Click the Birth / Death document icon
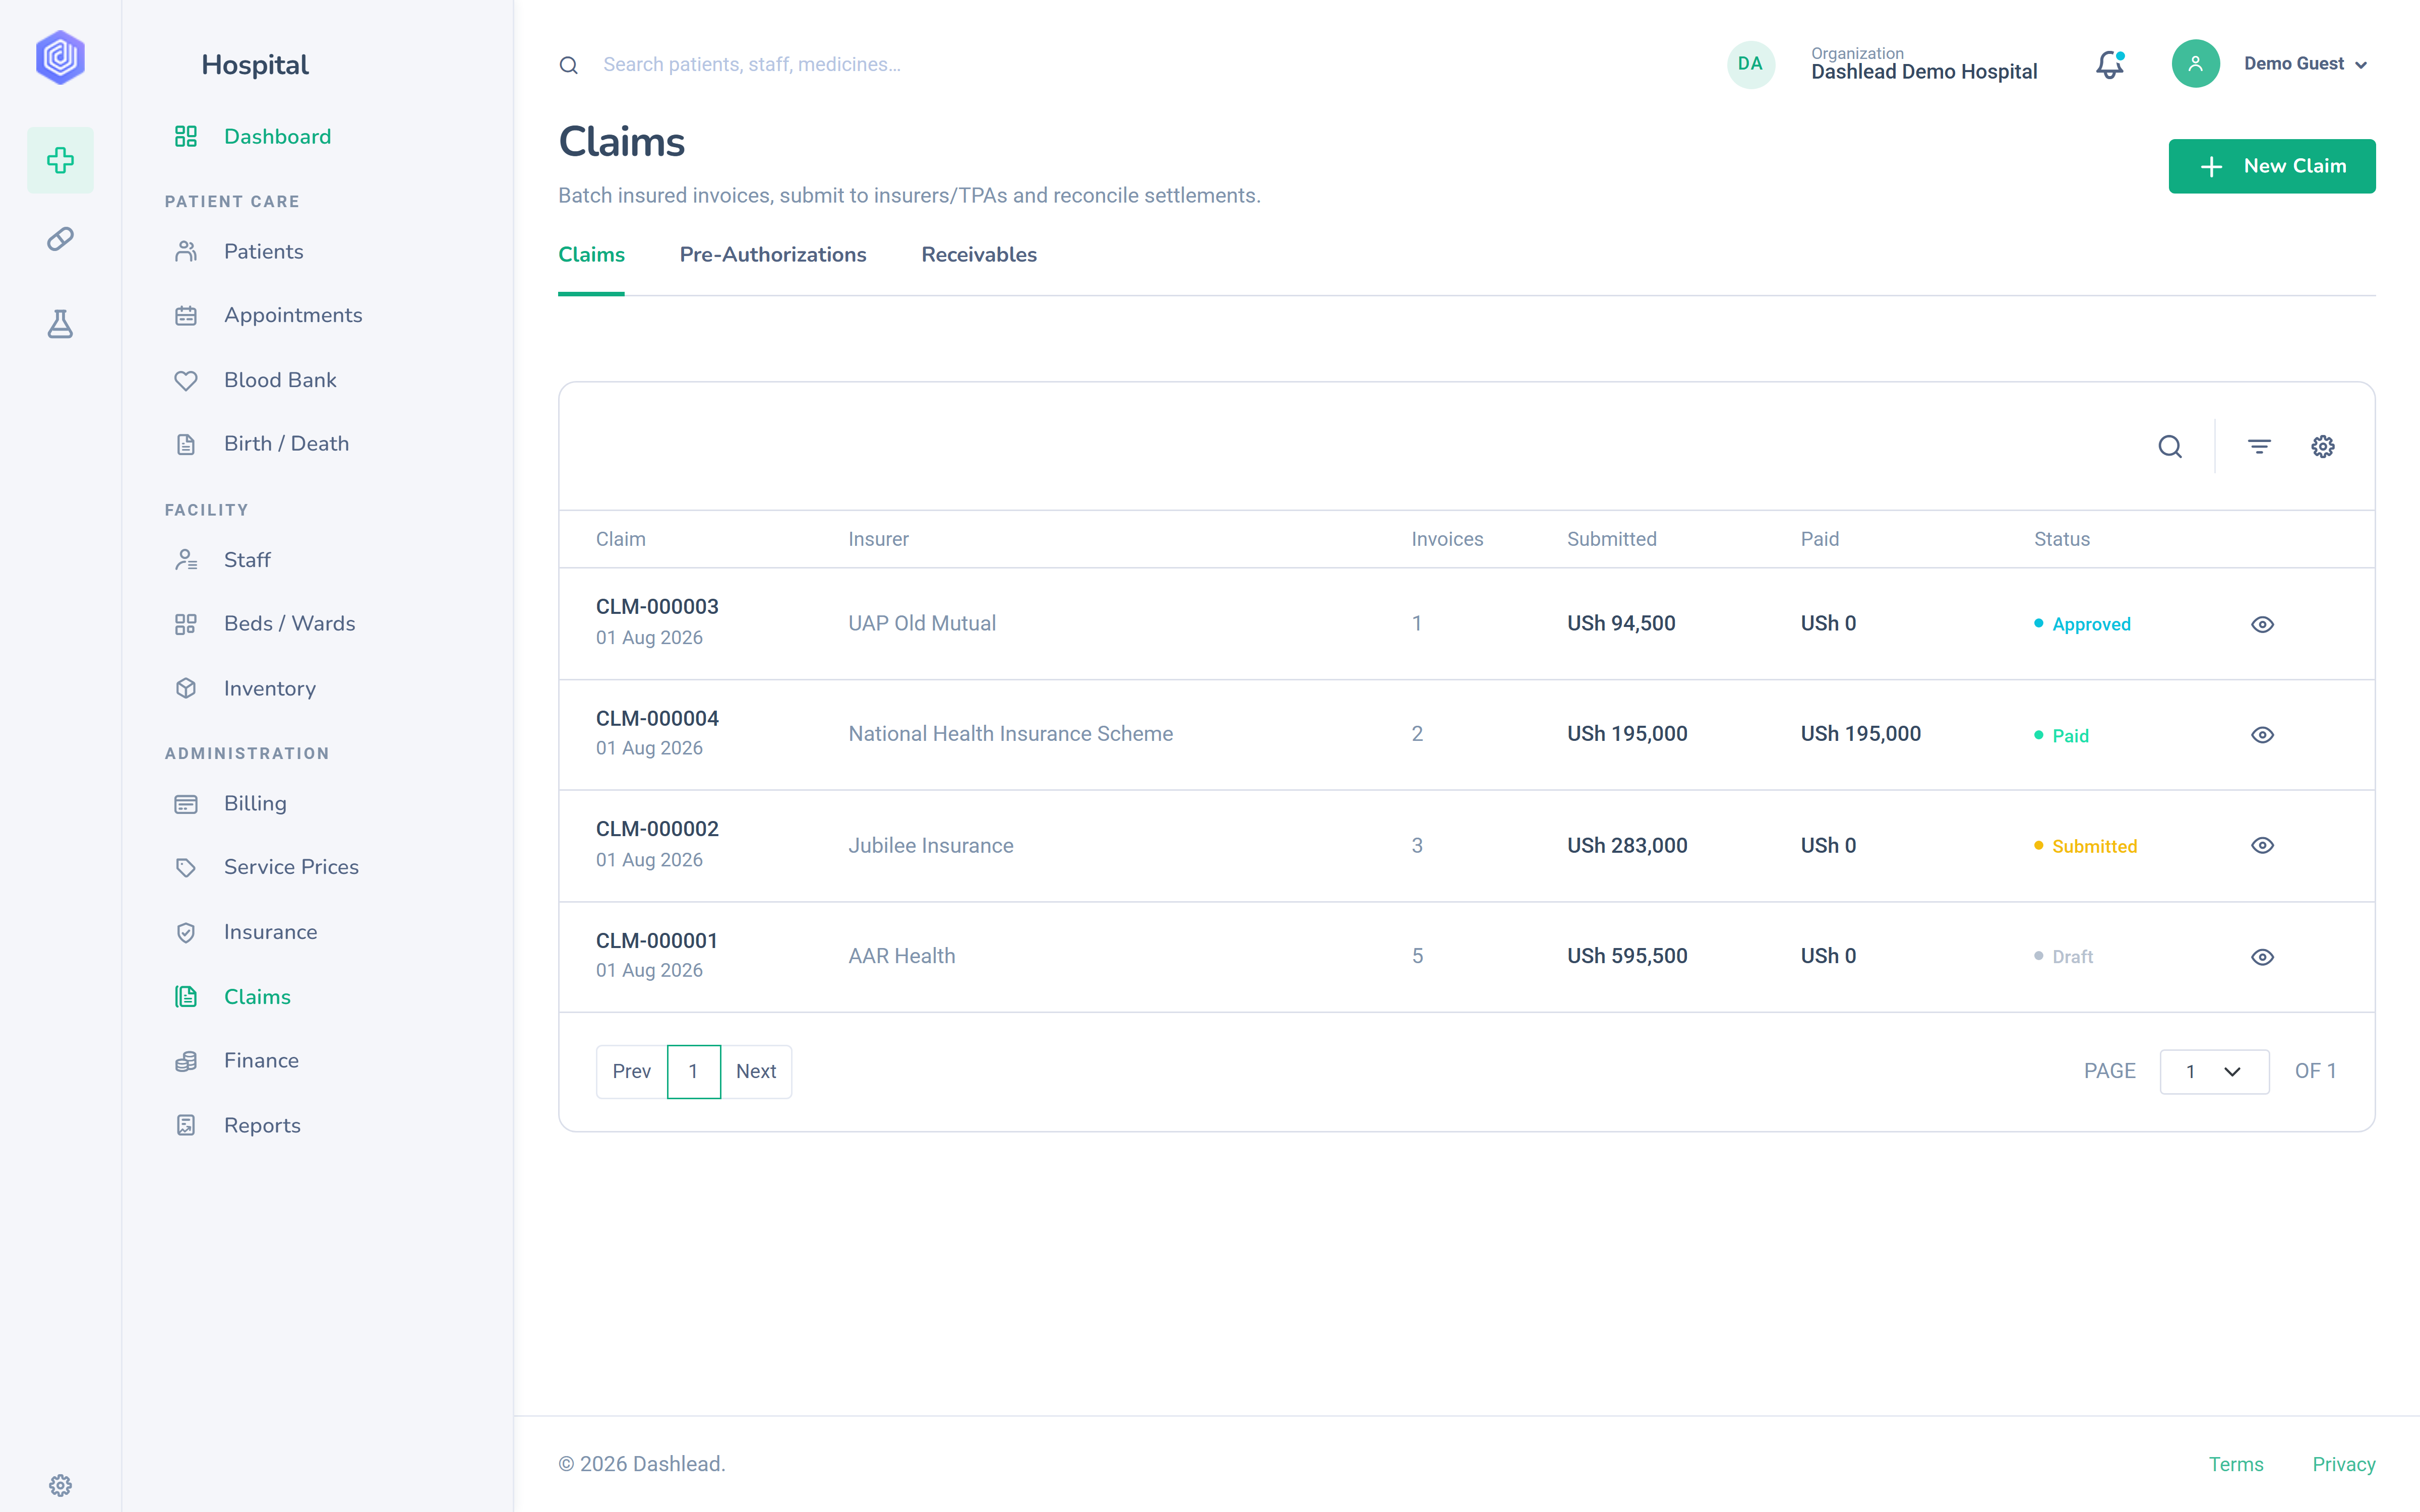Viewport: 2420px width, 1512px height. click(186, 444)
